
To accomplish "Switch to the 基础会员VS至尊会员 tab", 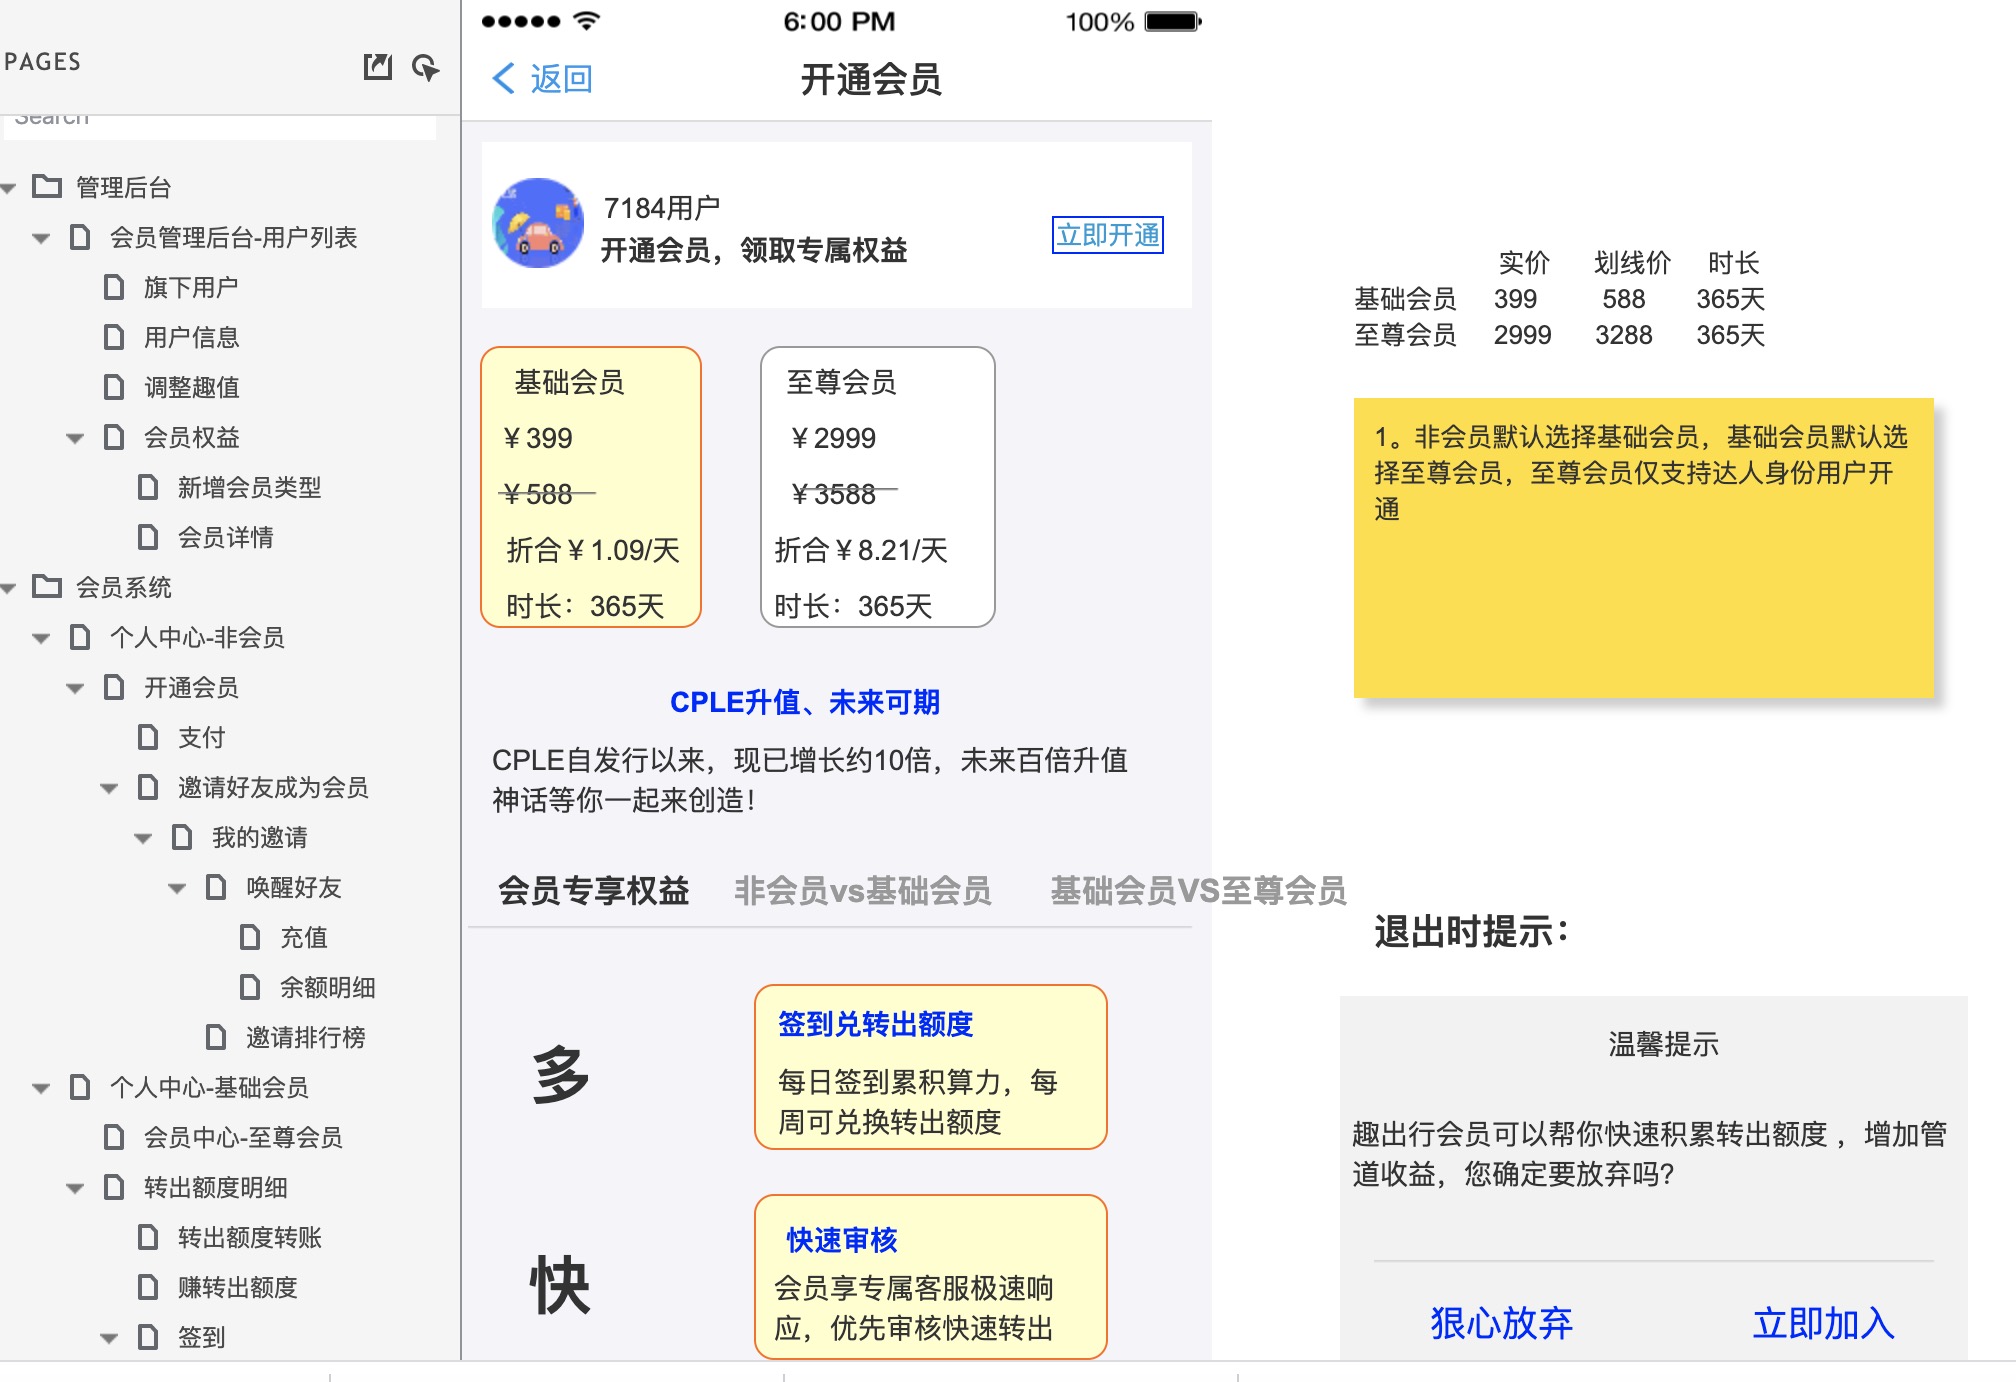I will (1197, 887).
